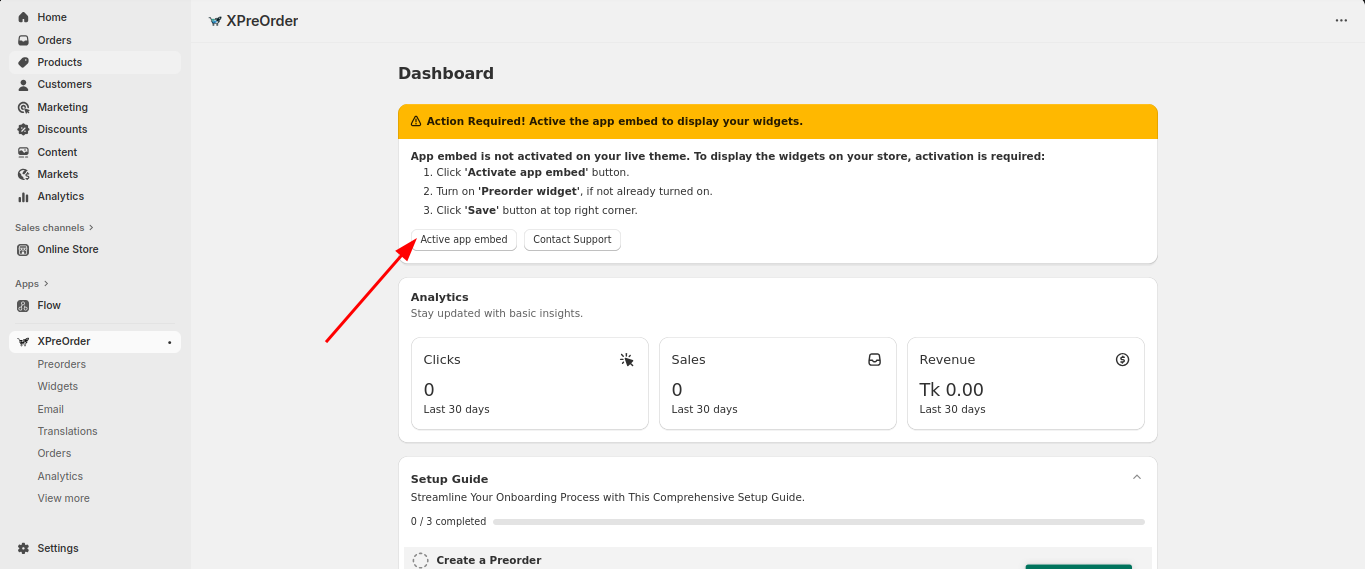The image size is (1365, 569).
Task: Collapse the Setup Guide panel
Action: tap(1136, 477)
